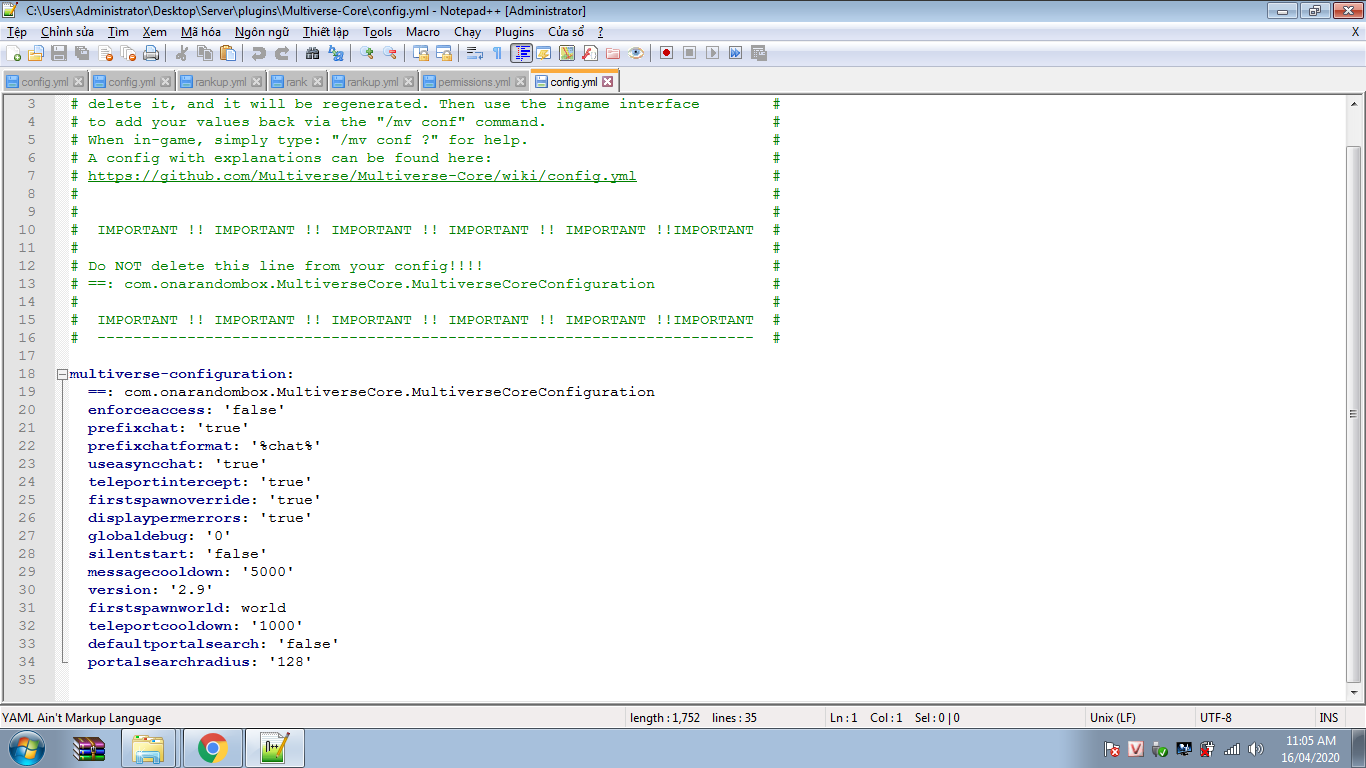This screenshot has width=1366, height=768.
Task: Save the current file using the toolbar
Action: pyautogui.click(x=59, y=53)
